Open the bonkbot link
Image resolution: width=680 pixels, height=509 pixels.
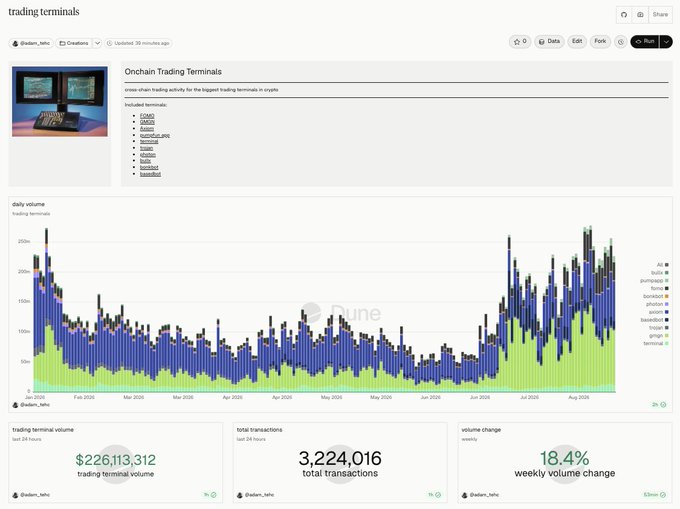pyautogui.click(x=149, y=167)
